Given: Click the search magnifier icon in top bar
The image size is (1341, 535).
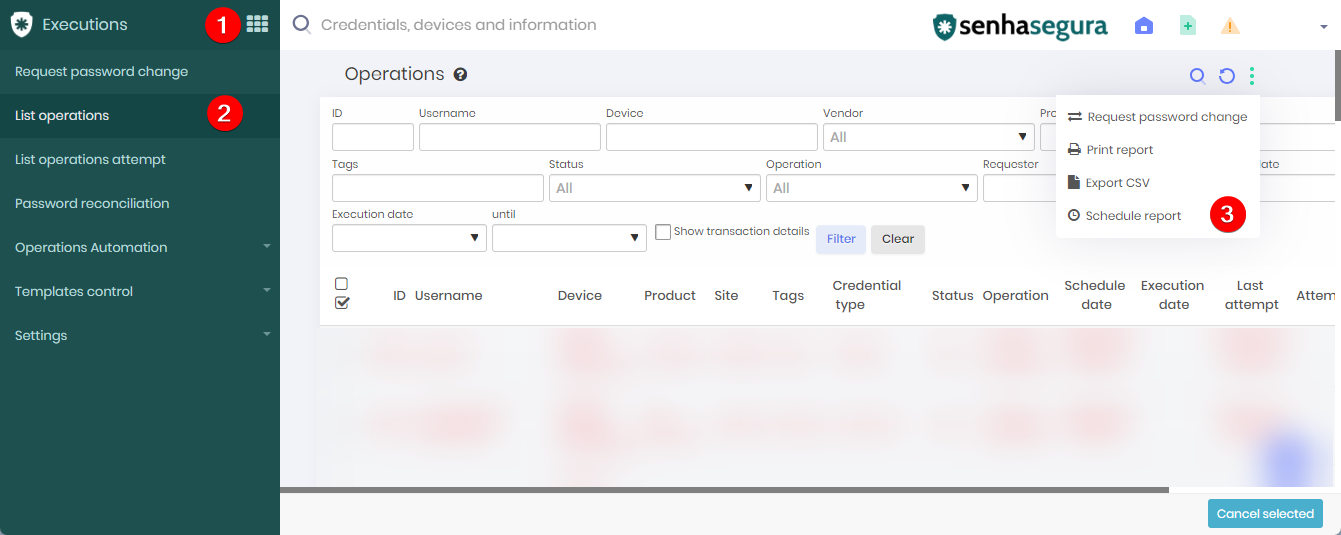Looking at the screenshot, I should (301, 25).
